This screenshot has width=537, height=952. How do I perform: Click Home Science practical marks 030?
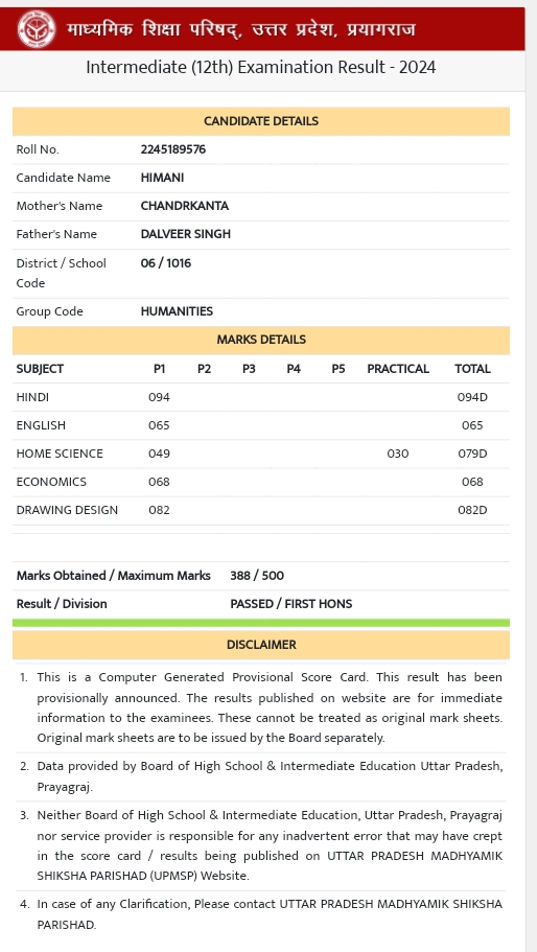click(x=398, y=454)
